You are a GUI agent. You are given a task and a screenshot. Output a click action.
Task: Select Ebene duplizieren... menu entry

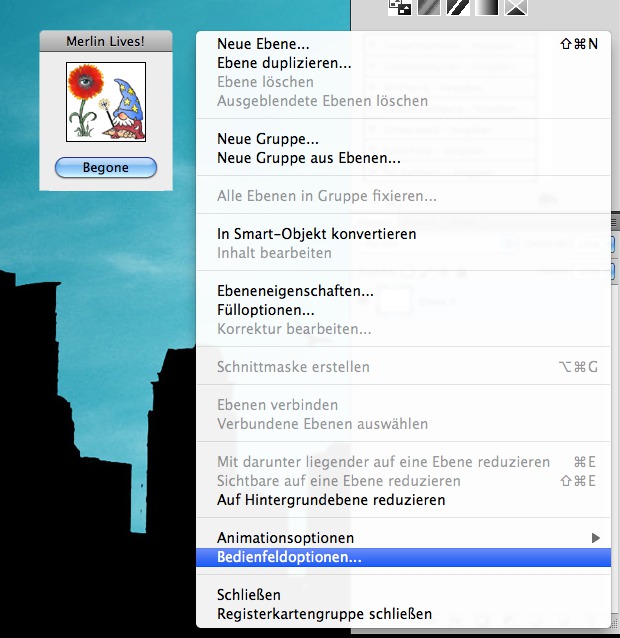(x=403, y=63)
